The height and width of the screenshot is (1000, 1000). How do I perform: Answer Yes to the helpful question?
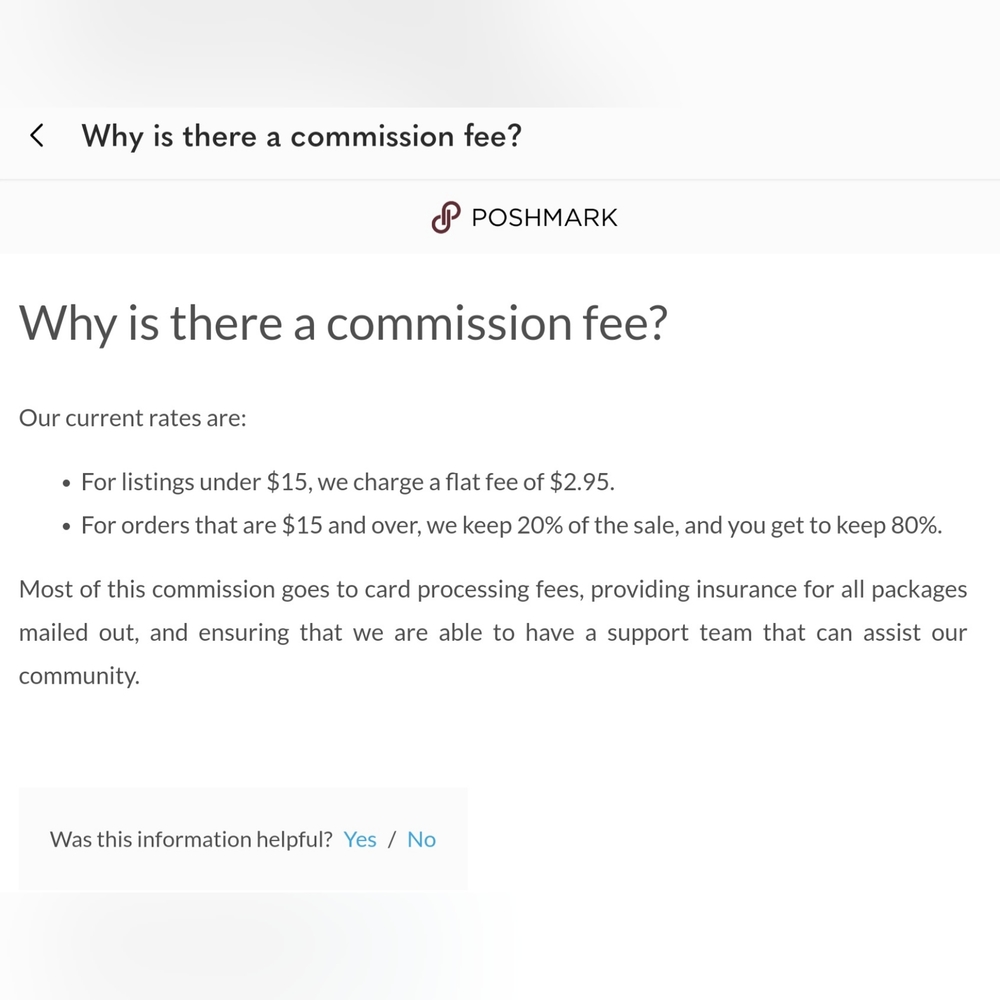click(x=360, y=839)
